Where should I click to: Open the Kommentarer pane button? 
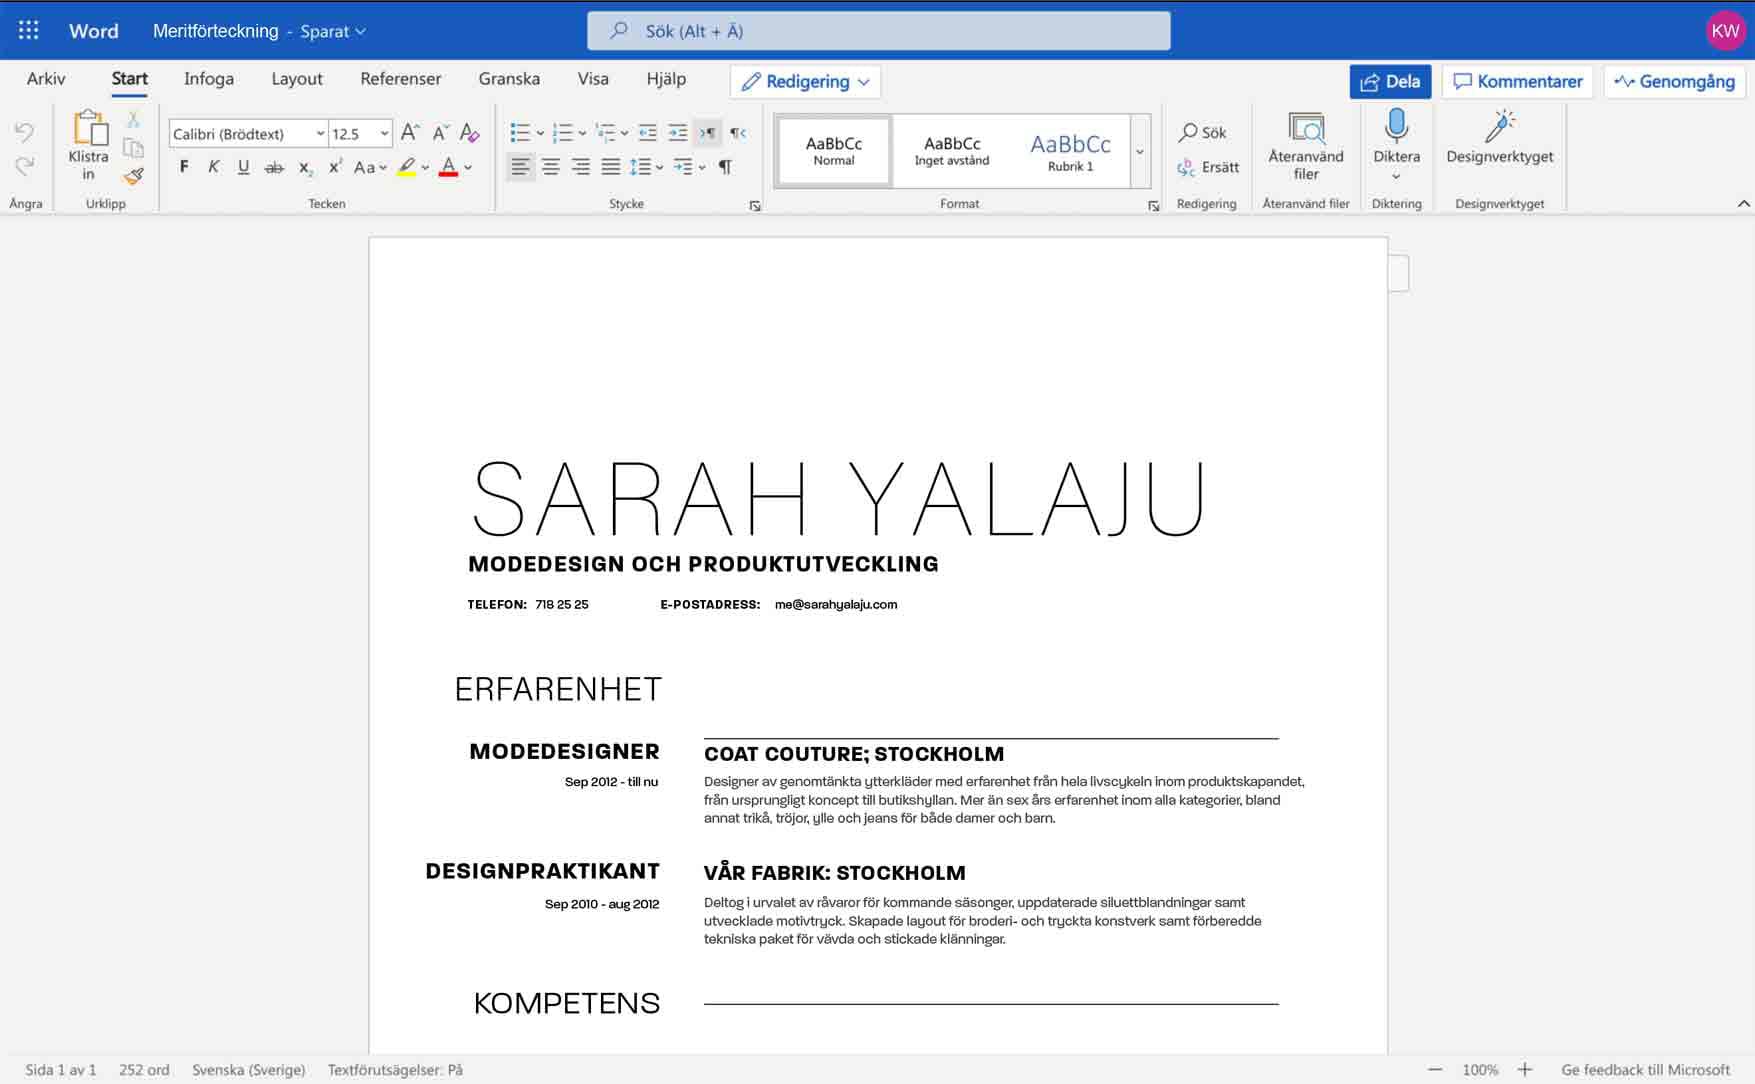(1517, 82)
